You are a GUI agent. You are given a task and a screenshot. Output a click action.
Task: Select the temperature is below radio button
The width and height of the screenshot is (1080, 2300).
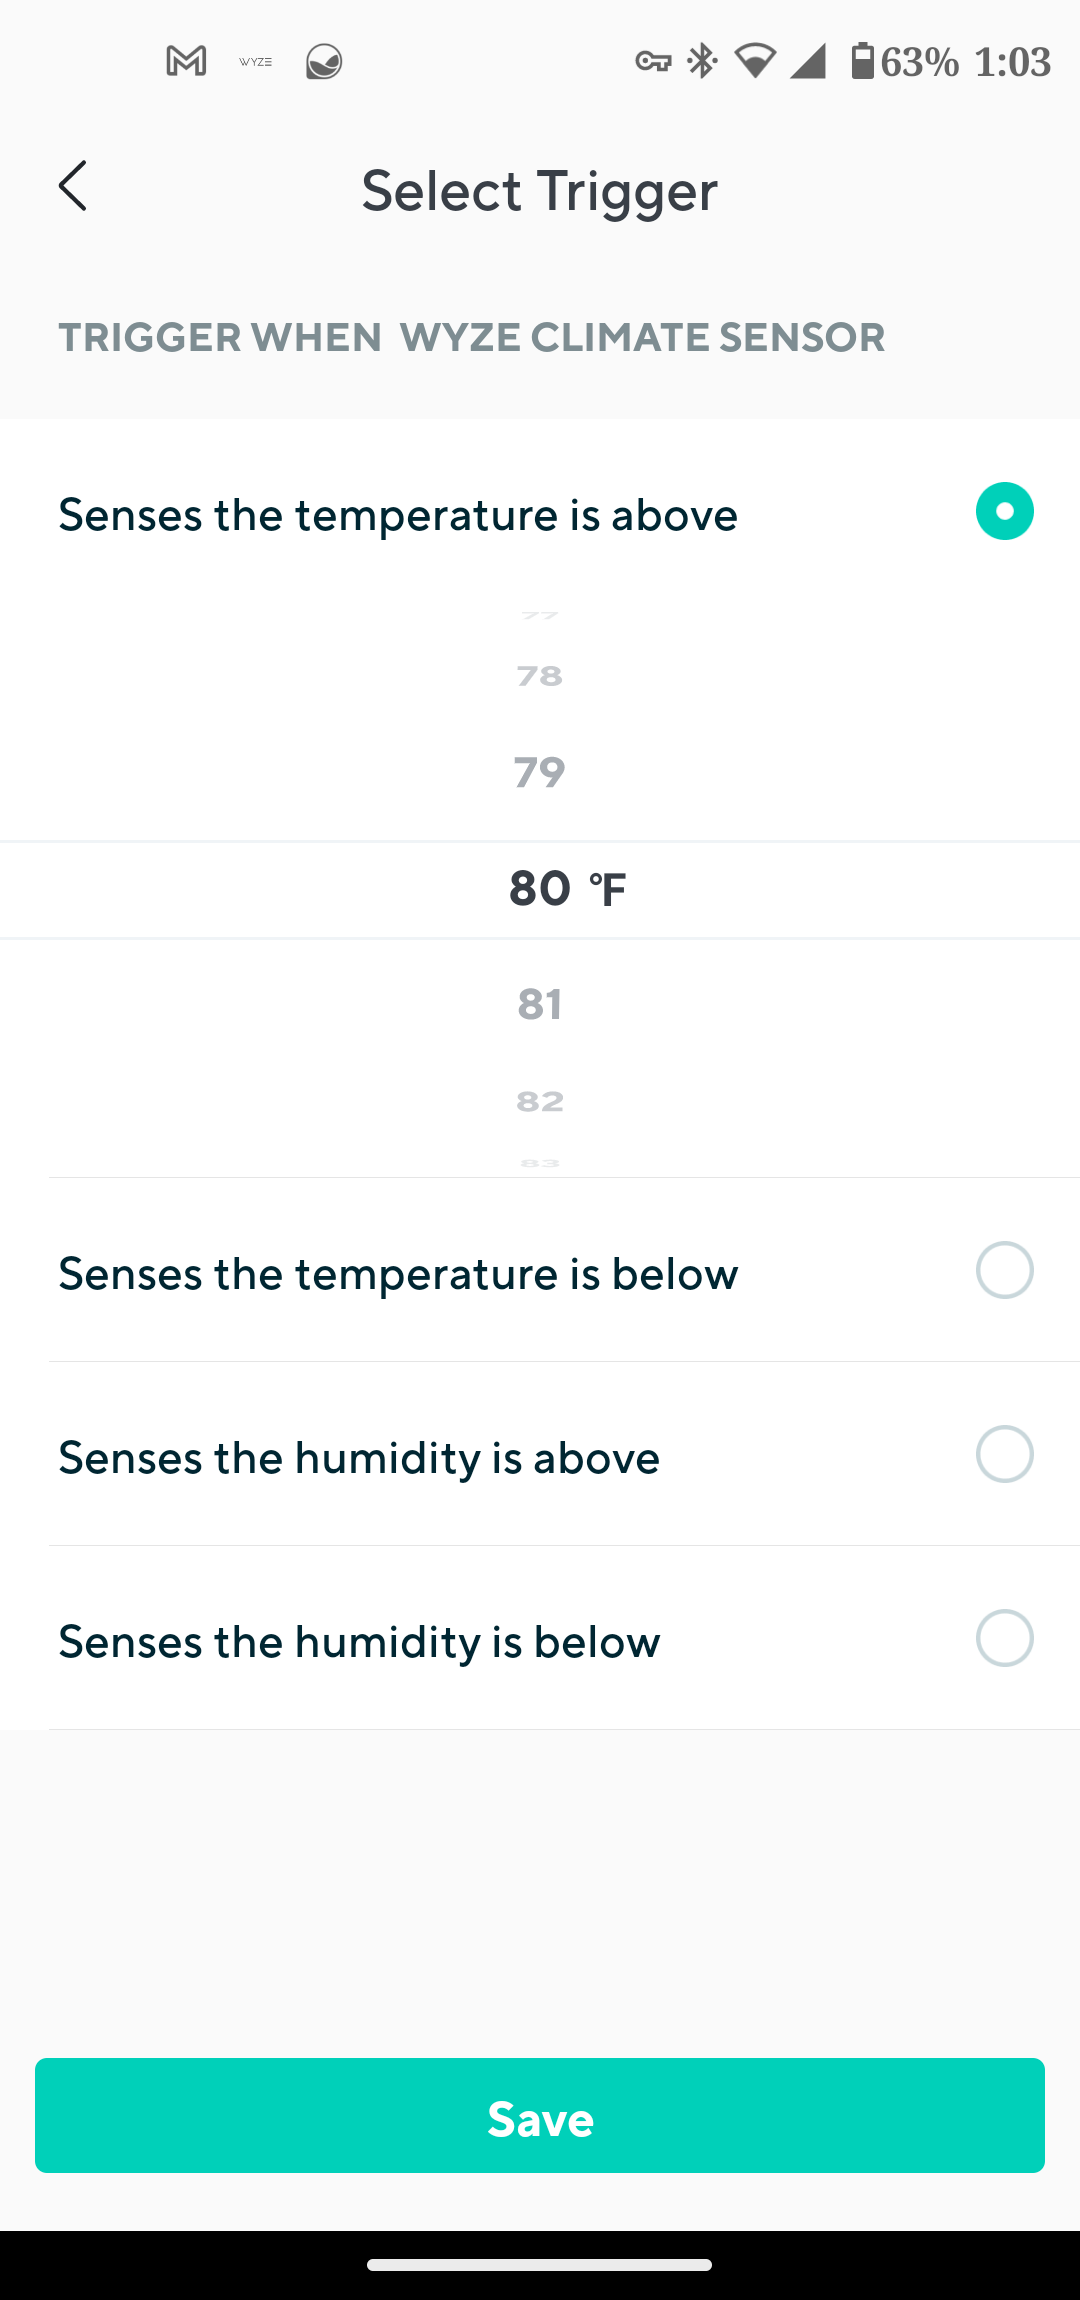(x=1004, y=1270)
